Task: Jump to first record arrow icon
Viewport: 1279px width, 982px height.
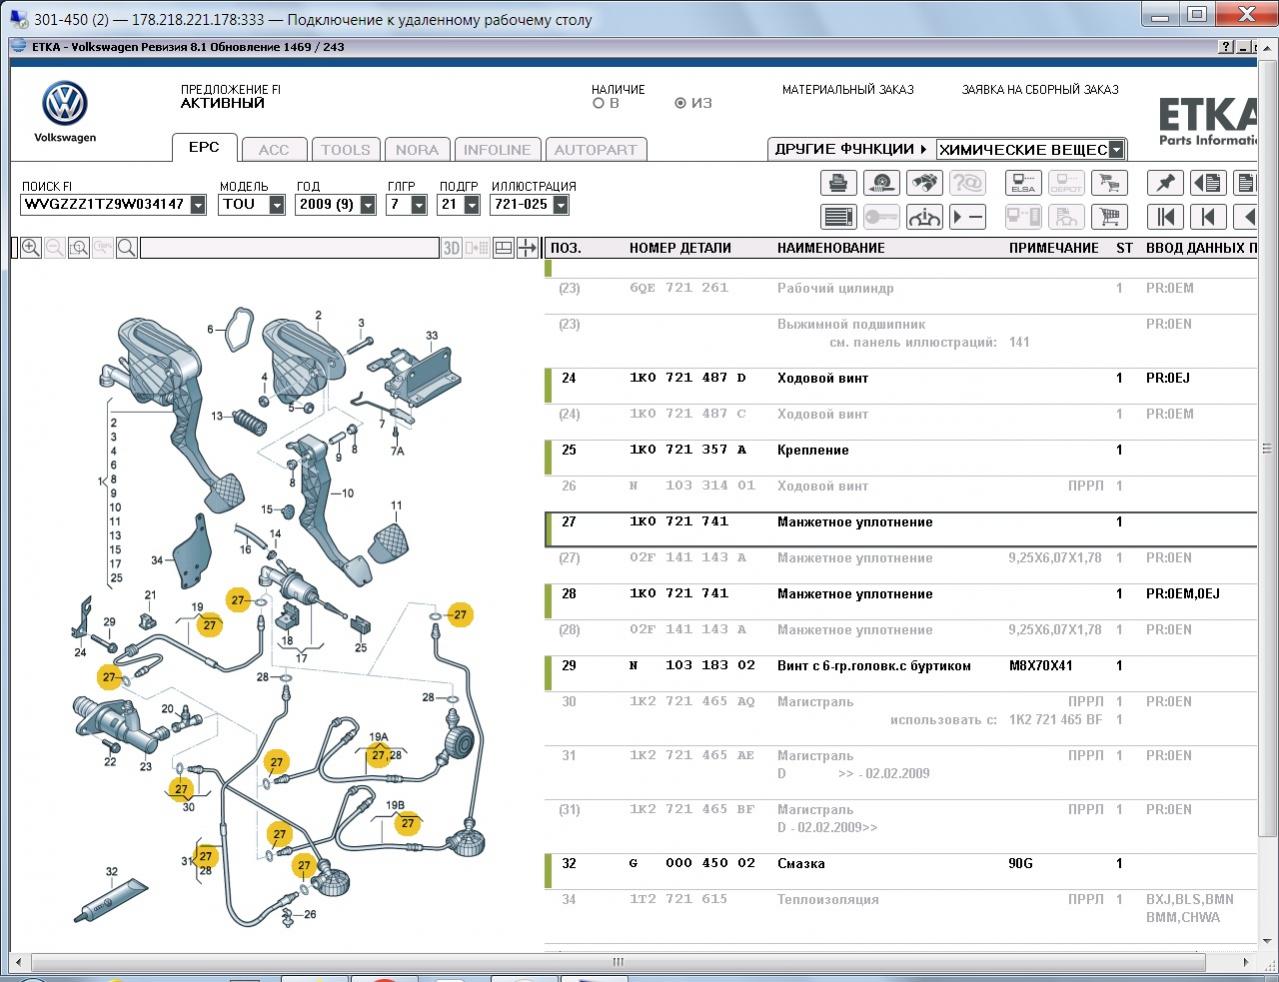Action: pos(1165,216)
